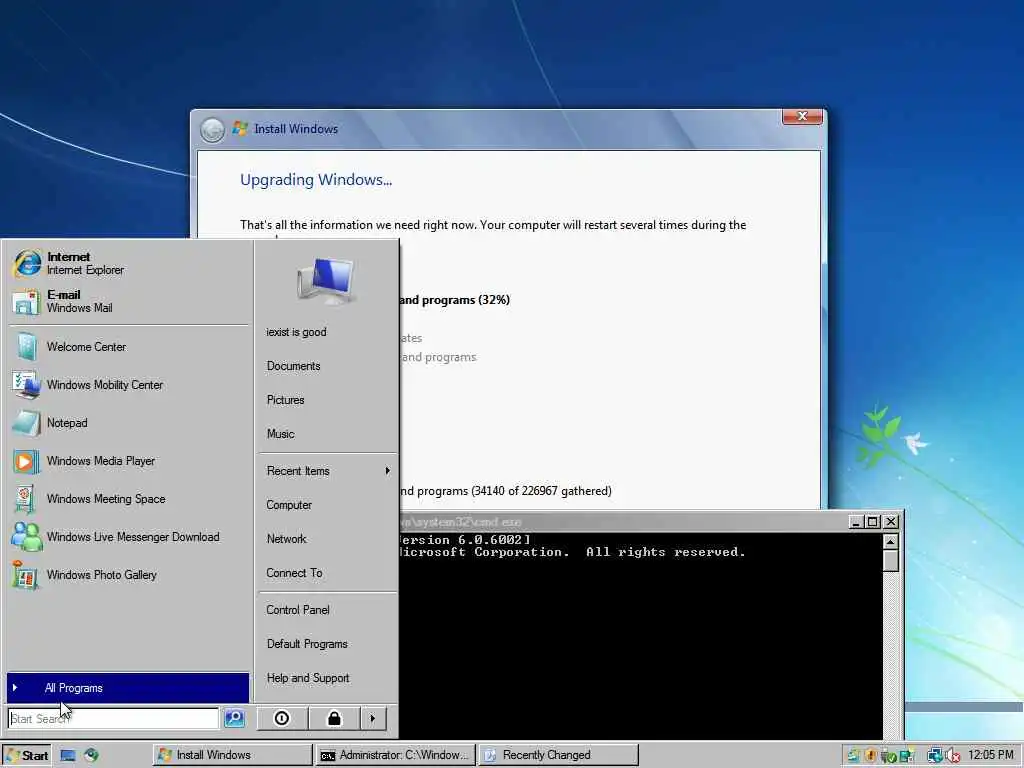1024x768 pixels.
Task: Expand All Programs list
Action: pyautogui.click(x=128, y=688)
